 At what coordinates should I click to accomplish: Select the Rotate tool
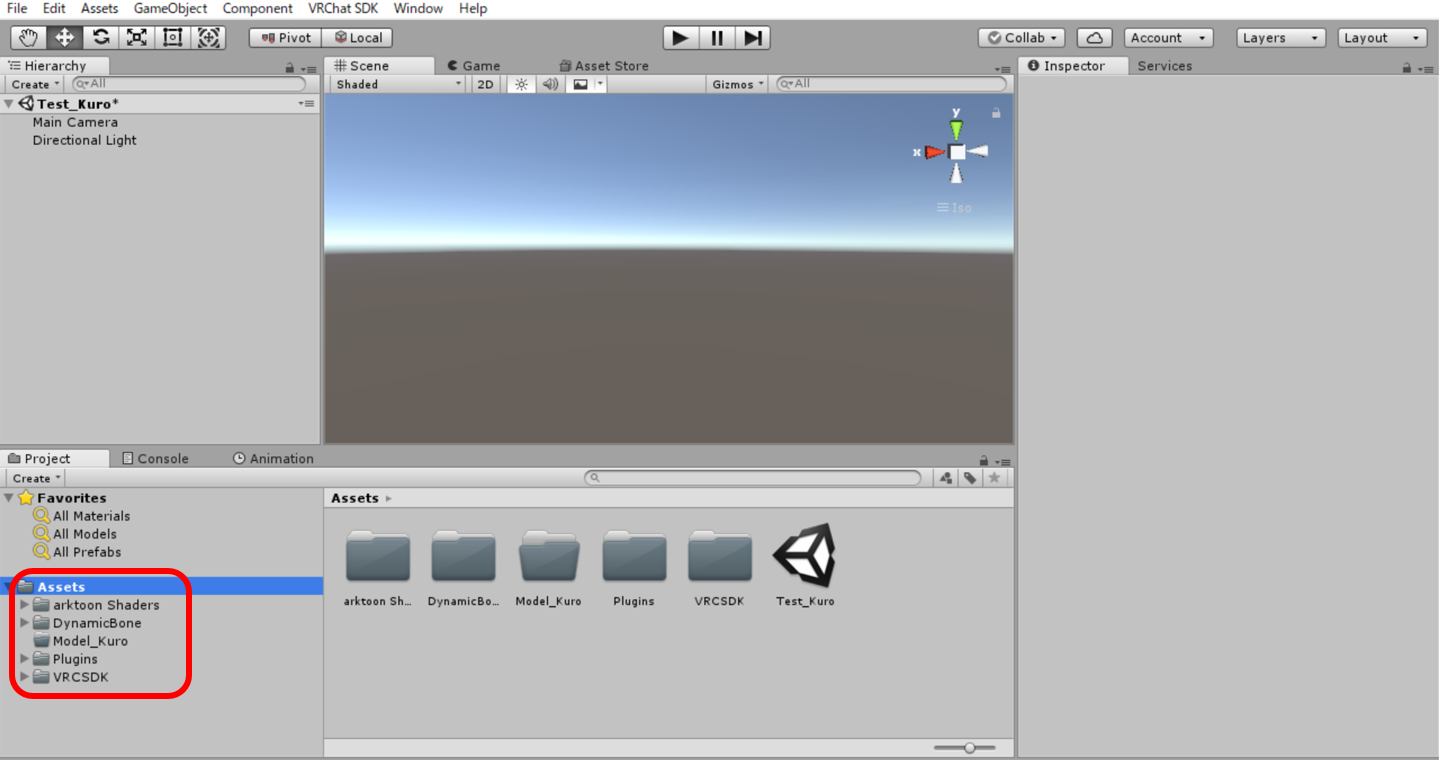tap(101, 38)
